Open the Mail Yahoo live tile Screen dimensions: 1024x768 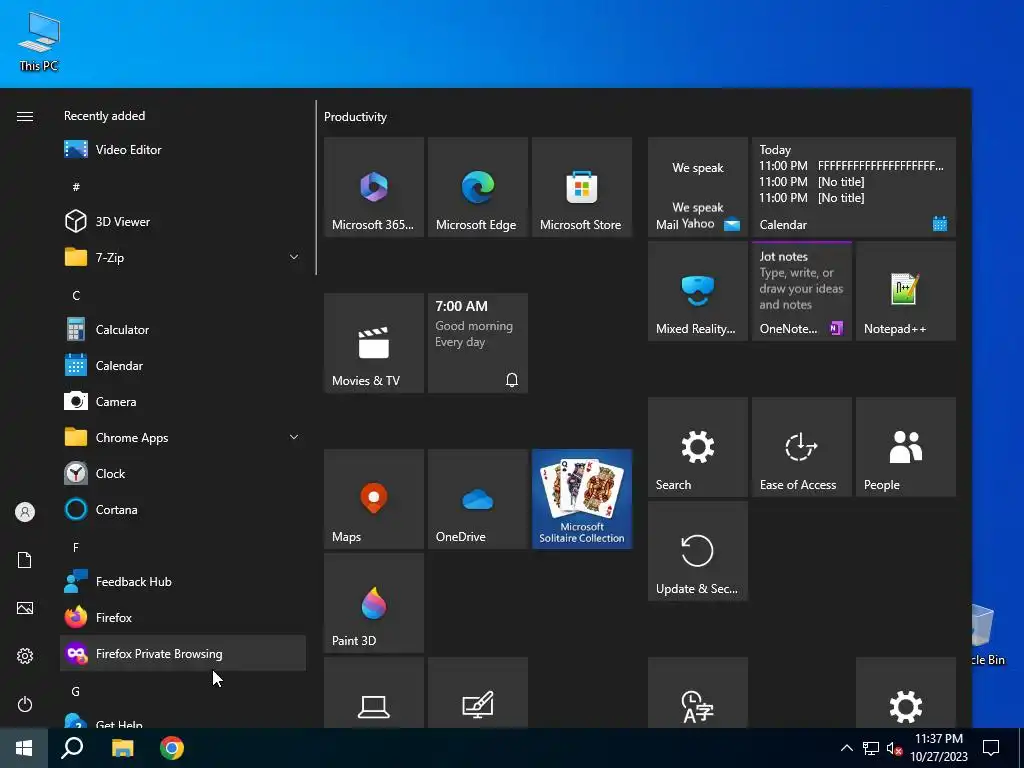pyautogui.click(x=697, y=187)
